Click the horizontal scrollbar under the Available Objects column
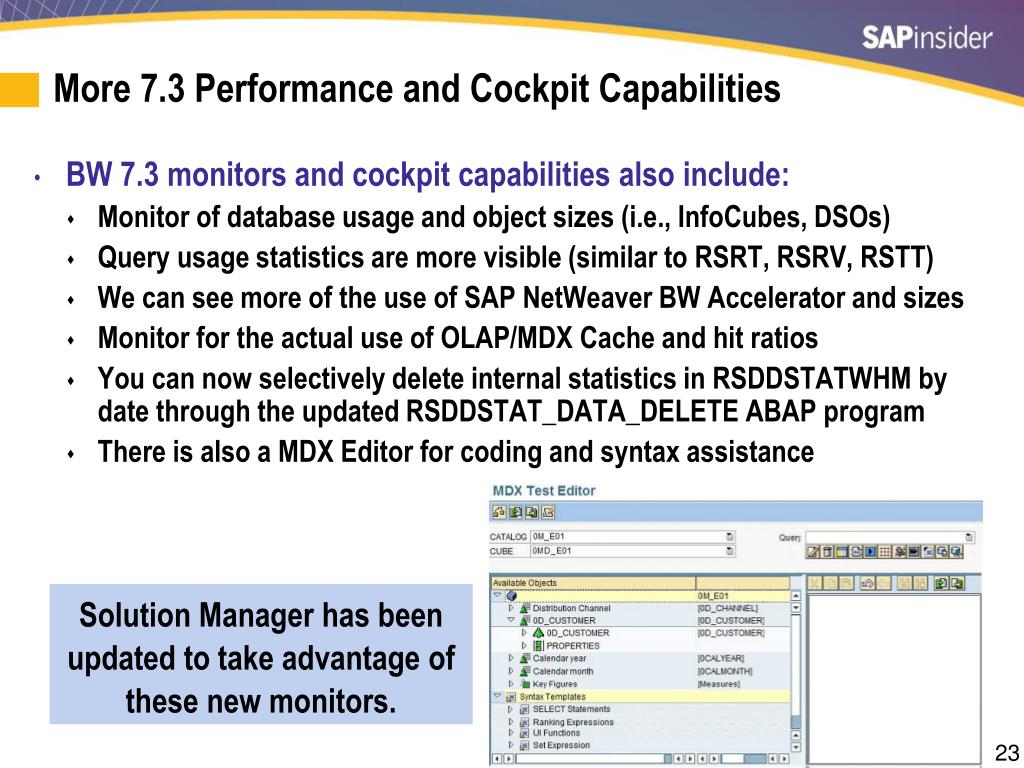This screenshot has width=1024, height=768. point(594,759)
